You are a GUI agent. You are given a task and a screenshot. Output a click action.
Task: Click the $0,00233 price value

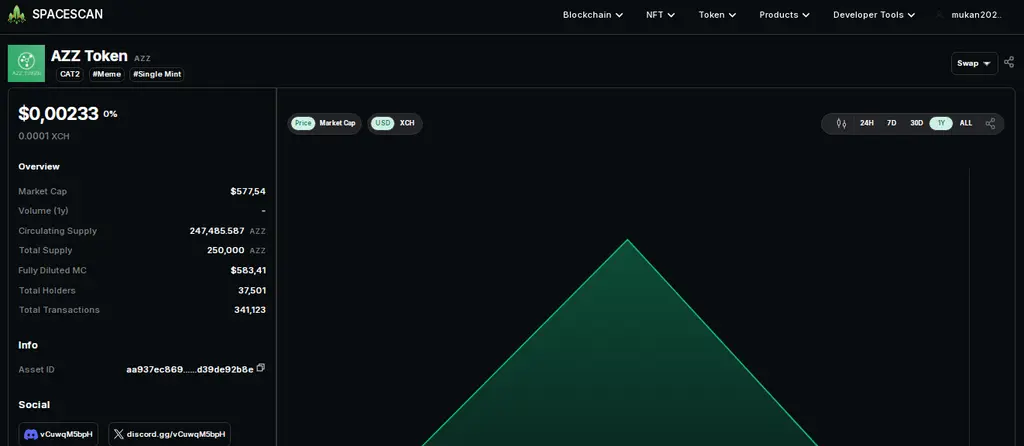click(58, 114)
